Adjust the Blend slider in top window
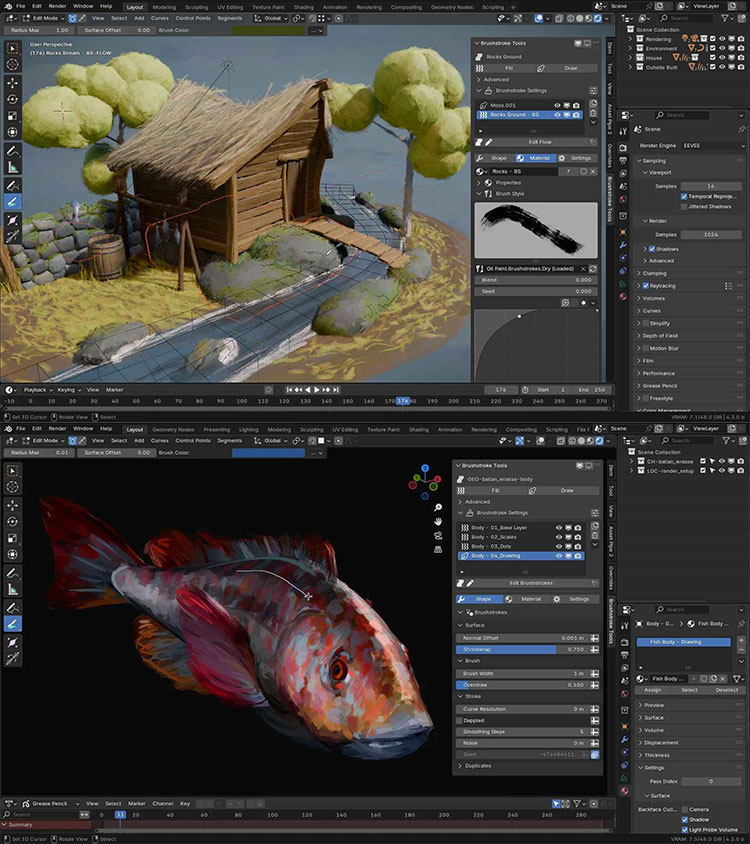The height and width of the screenshot is (844, 750). point(535,280)
